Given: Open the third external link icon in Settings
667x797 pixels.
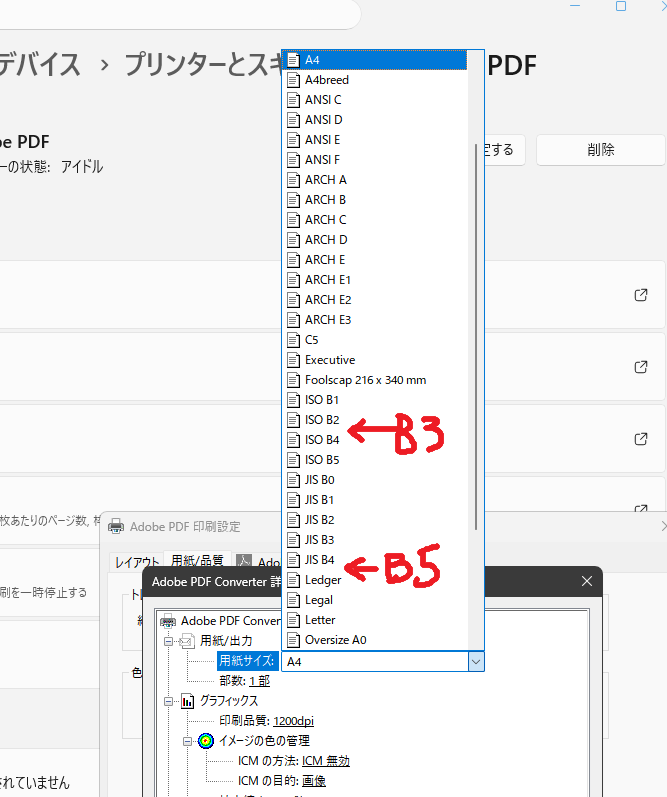Looking at the screenshot, I should [x=641, y=439].
